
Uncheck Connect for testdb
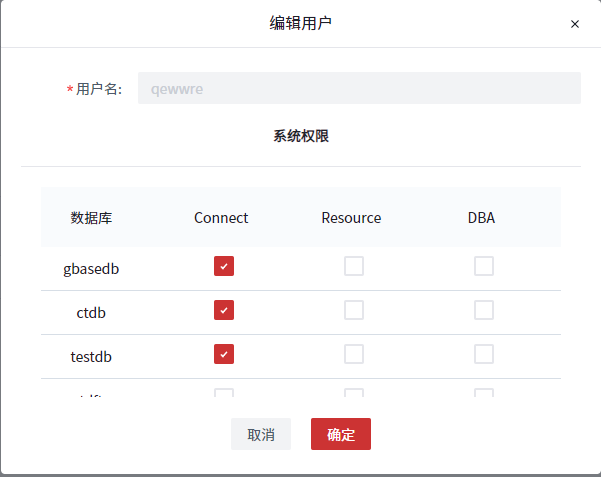coord(224,354)
